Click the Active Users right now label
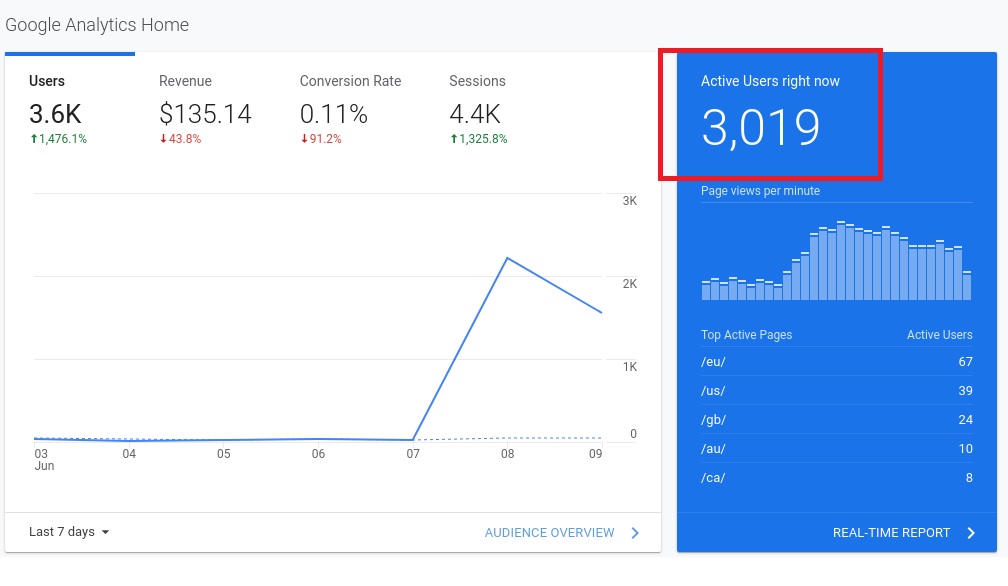This screenshot has height=586, width=1008. (770, 81)
